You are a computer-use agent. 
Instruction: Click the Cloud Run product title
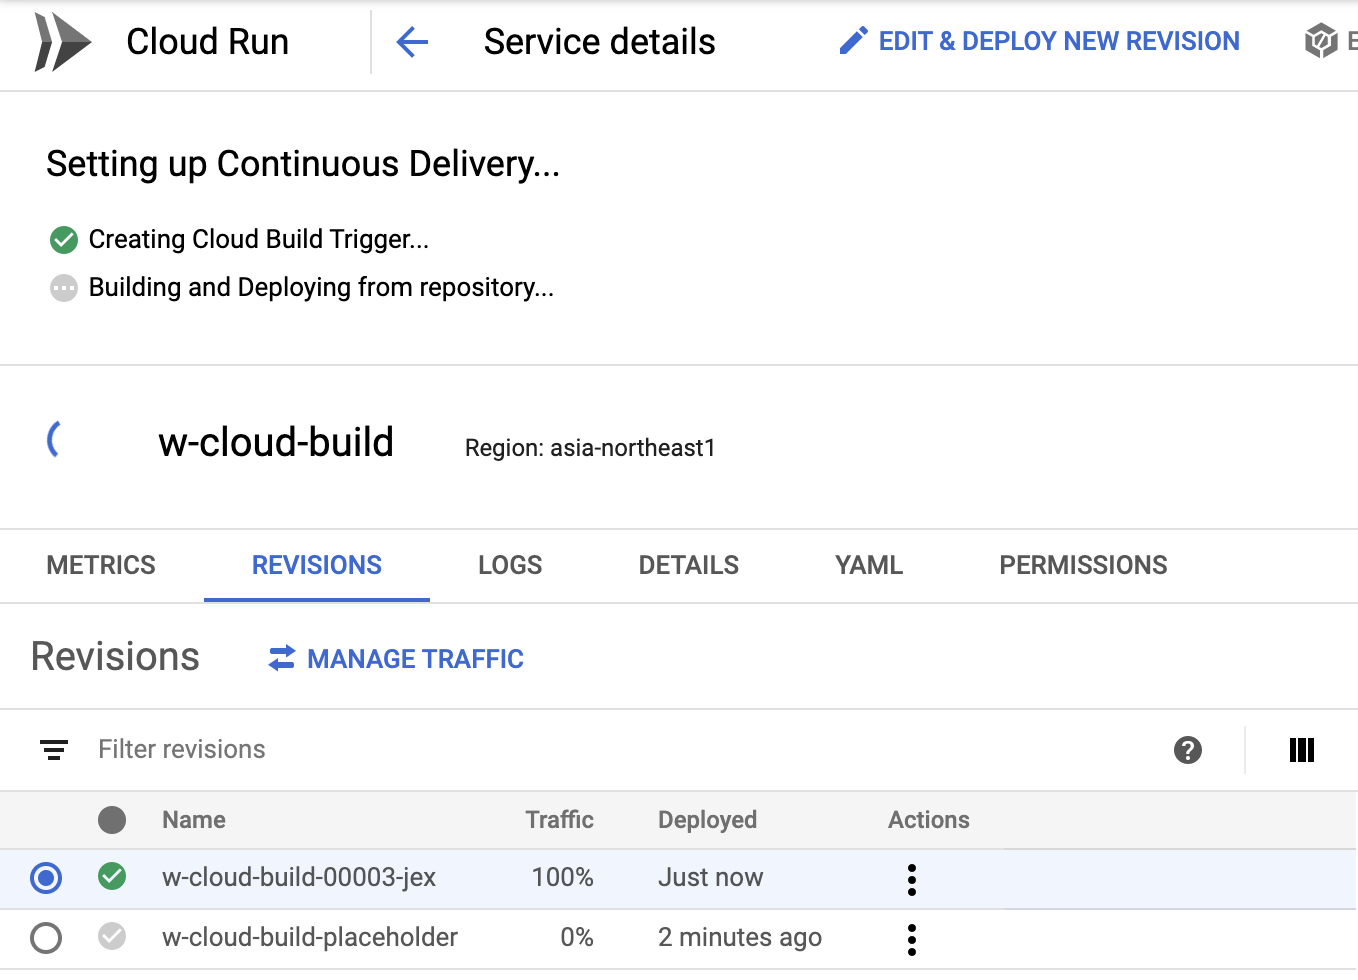(x=207, y=42)
